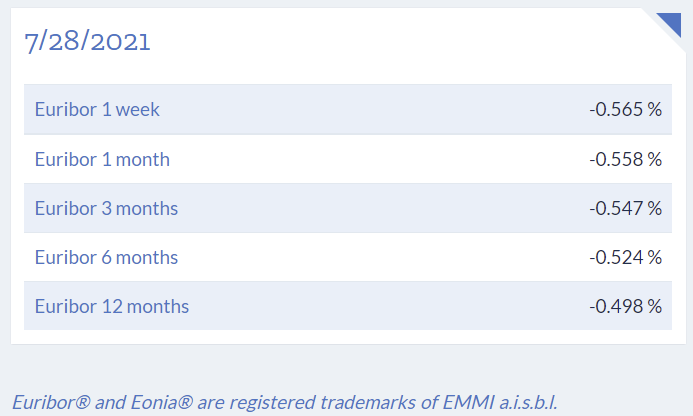Viewport: 693px width, 416px height.
Task: Click the percent sign after -0.565
Action: [x=655, y=110]
